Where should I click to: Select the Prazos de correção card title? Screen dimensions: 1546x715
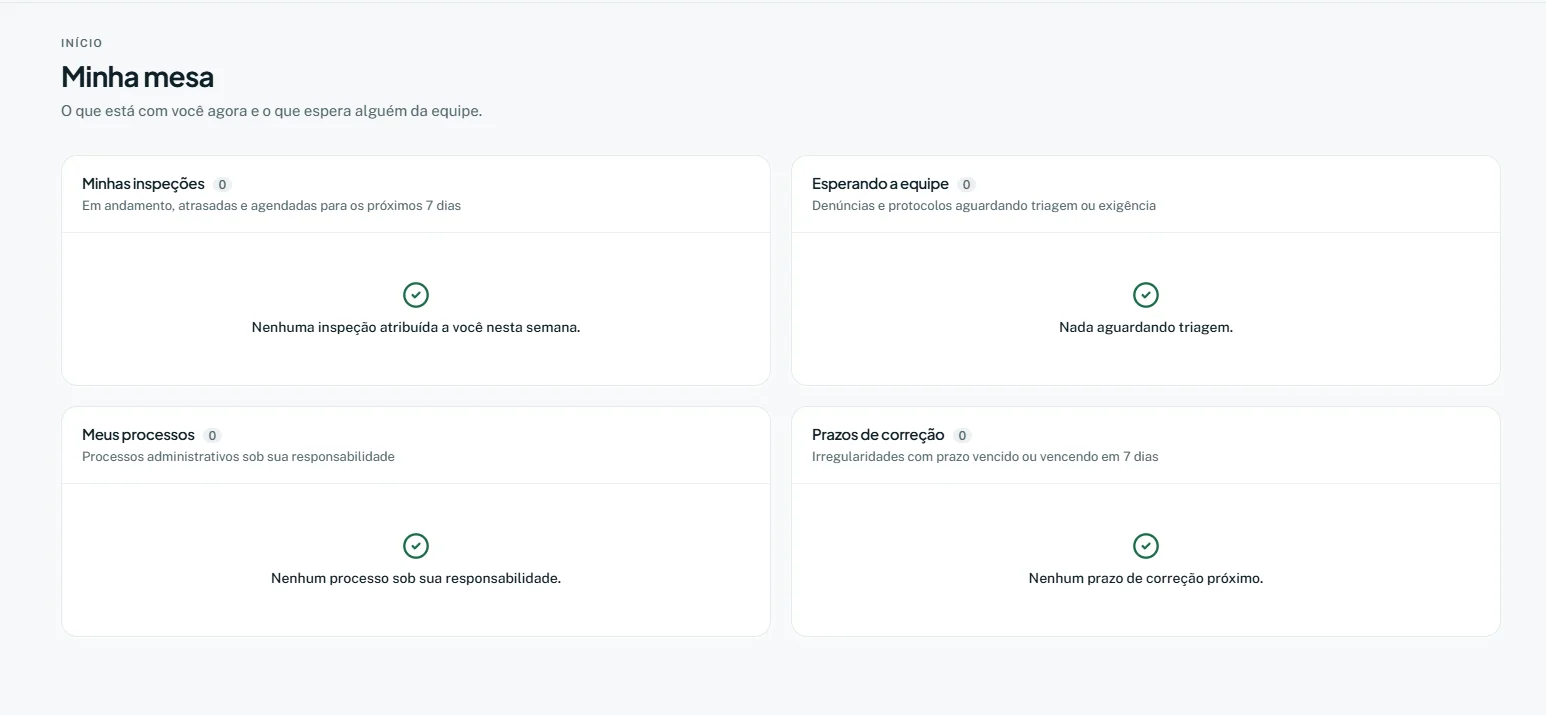tap(878, 435)
